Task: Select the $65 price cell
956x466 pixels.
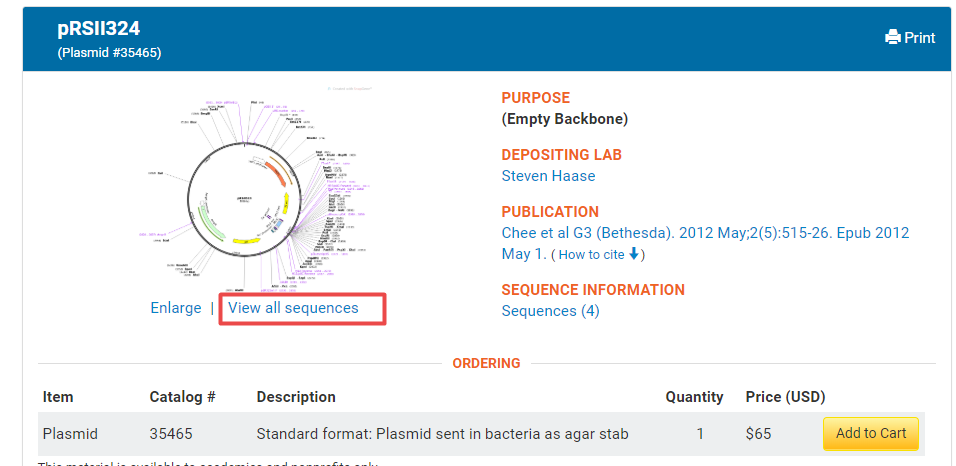Action: [x=758, y=434]
